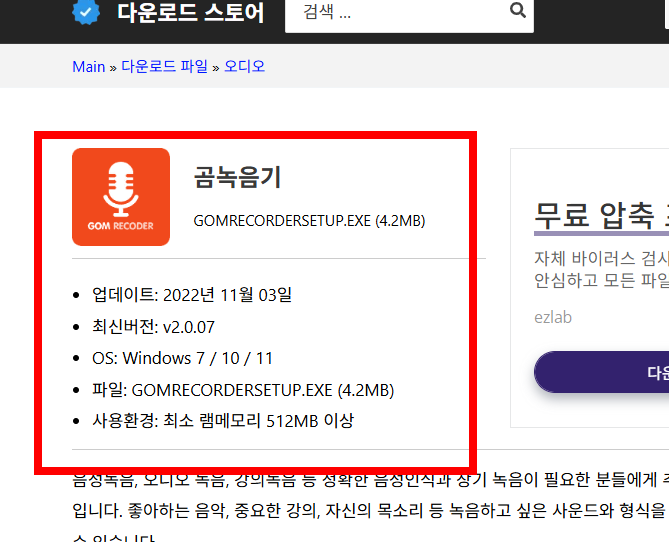Click the magnifier search icon
The image size is (669, 542).
[518, 9]
